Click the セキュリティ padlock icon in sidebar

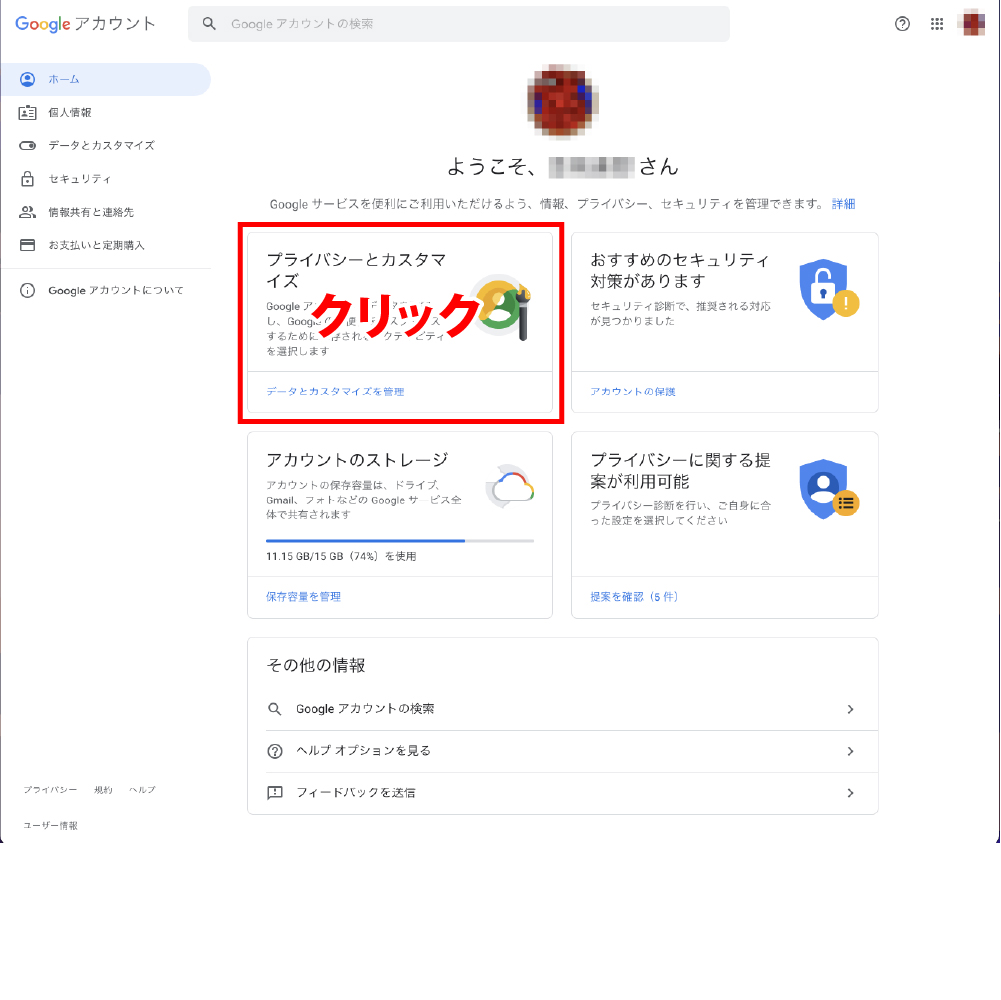coord(27,179)
